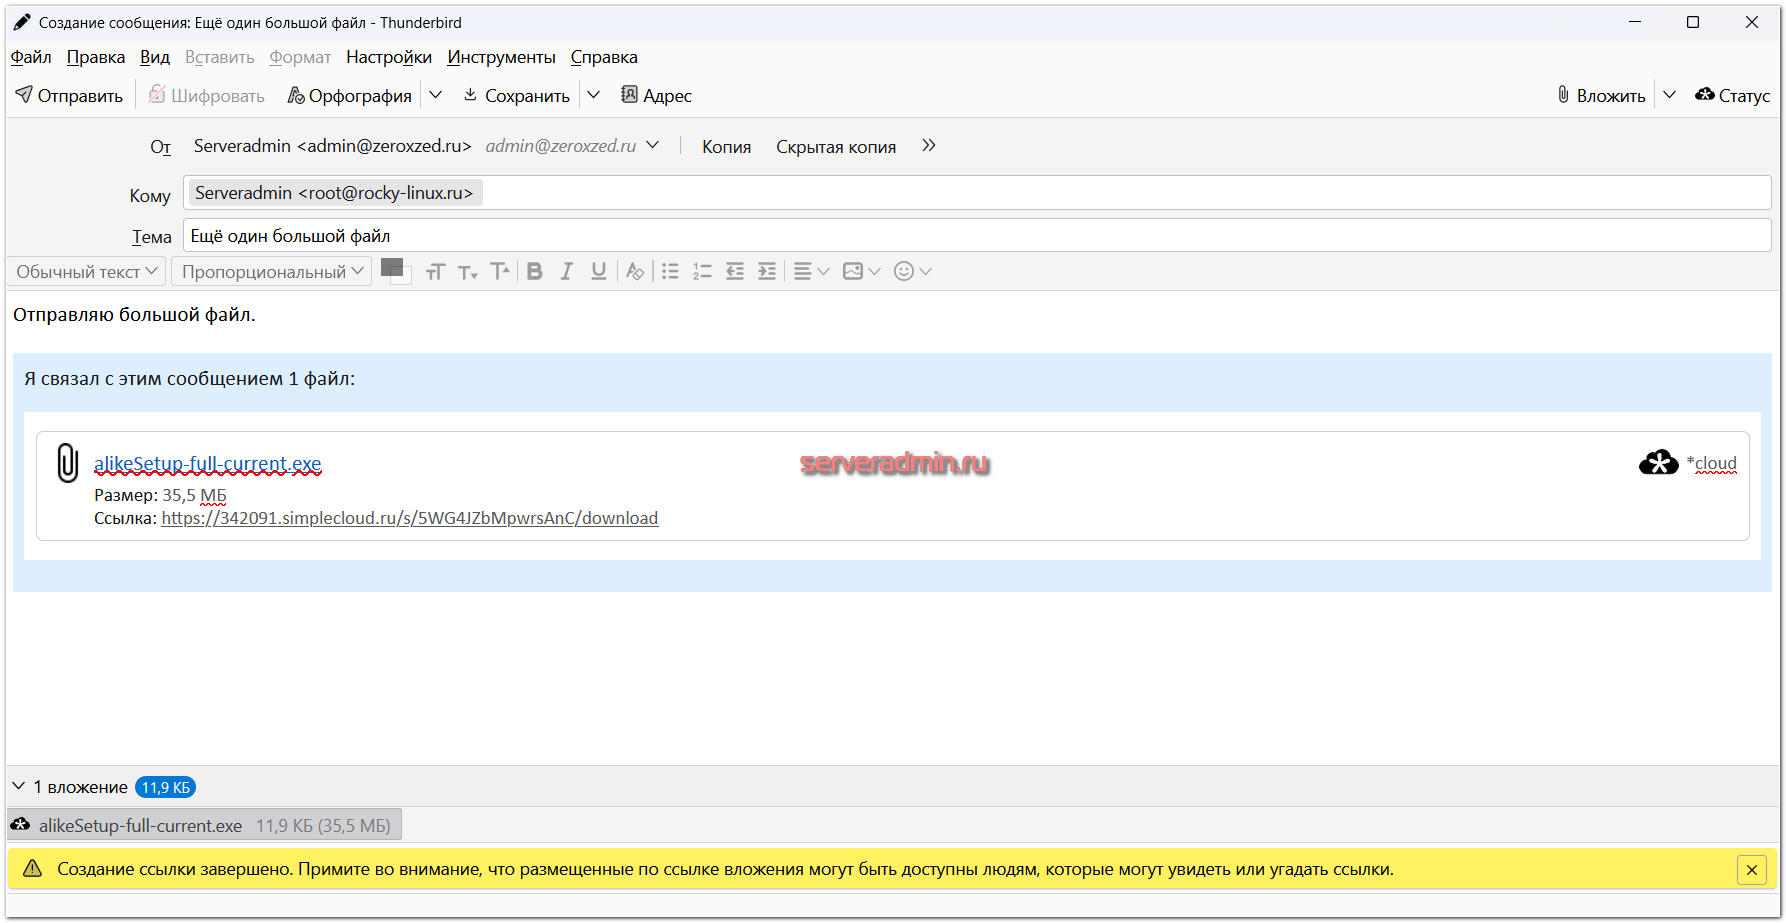Image resolution: width=1786 pixels, height=923 pixels.
Task: Click into the Тема subject field
Action: click(975, 236)
